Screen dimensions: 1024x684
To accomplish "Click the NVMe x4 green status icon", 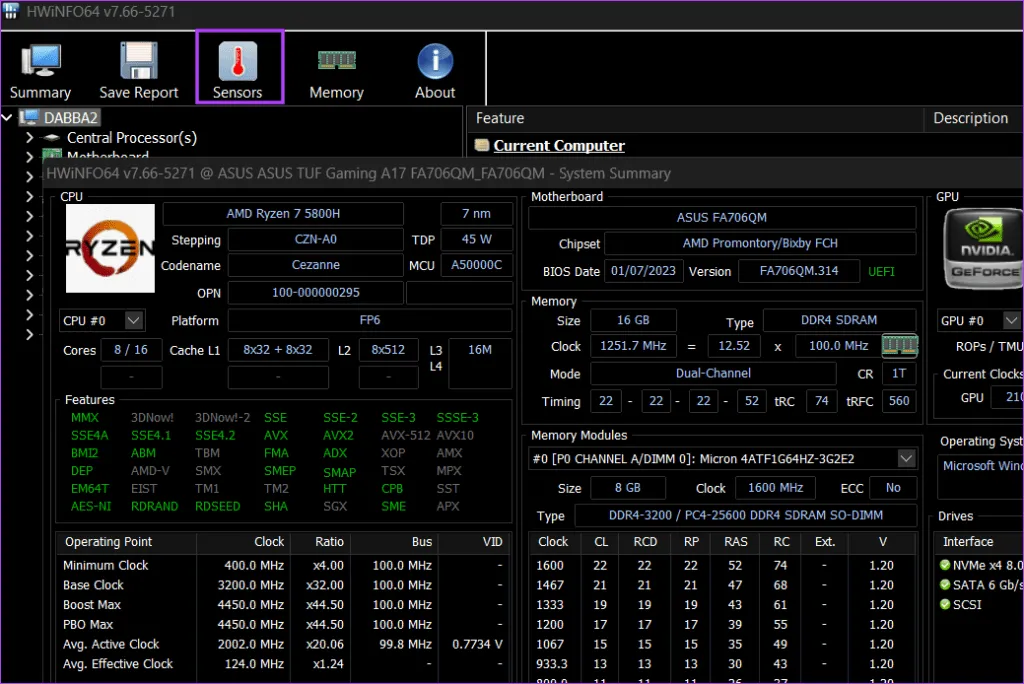I will coord(945,565).
